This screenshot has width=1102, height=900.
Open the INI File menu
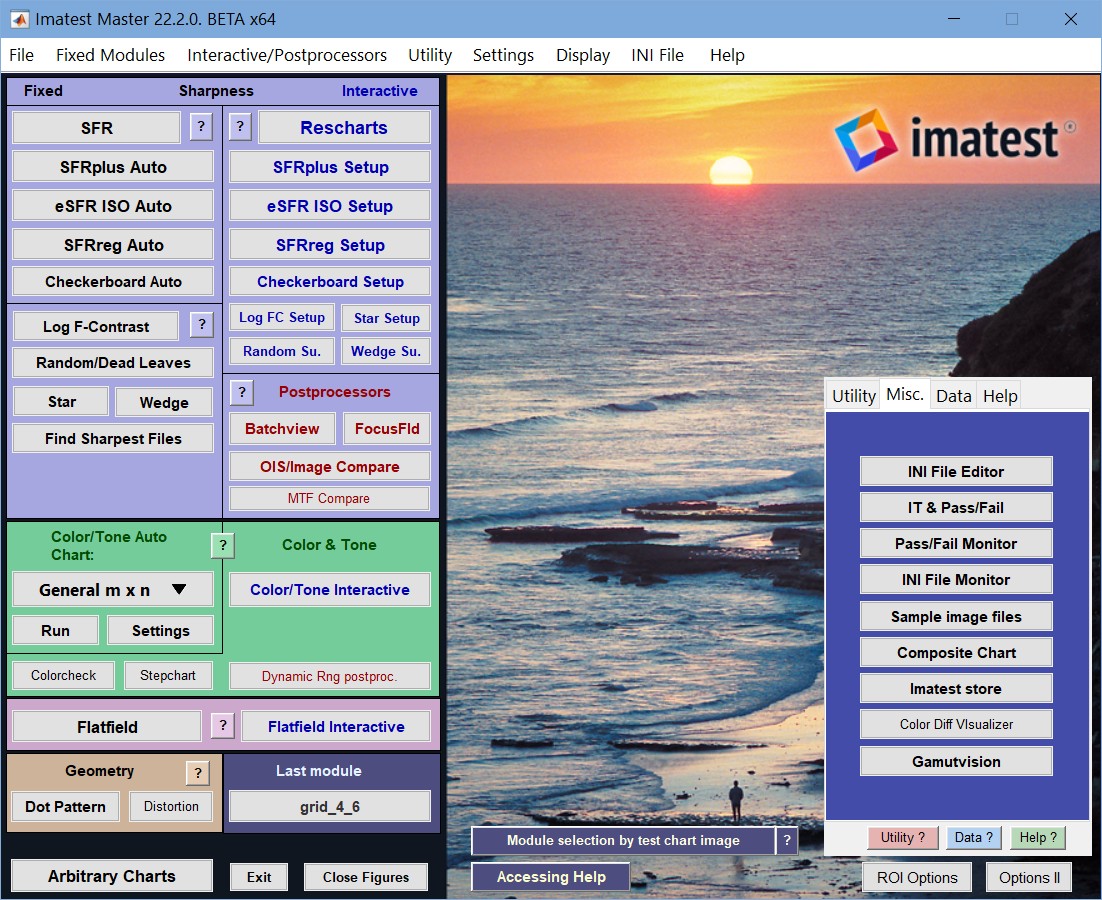[657, 55]
